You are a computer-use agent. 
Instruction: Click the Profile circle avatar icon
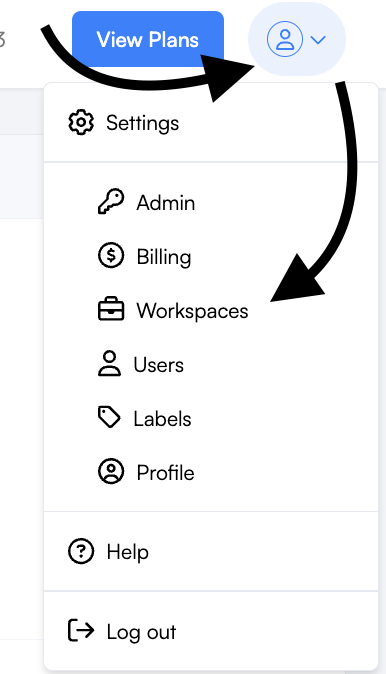pos(111,472)
